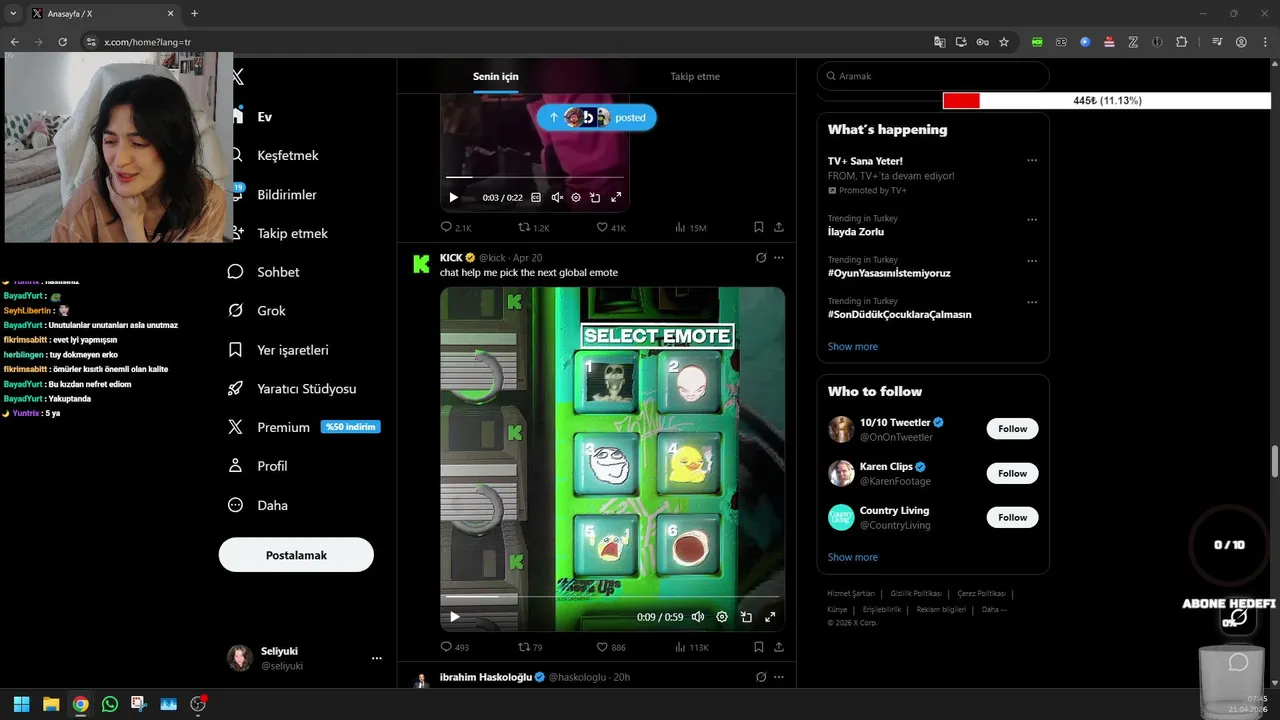Open options for #OyunYasasınıİstemiyoruz trend

pyautogui.click(x=1032, y=261)
